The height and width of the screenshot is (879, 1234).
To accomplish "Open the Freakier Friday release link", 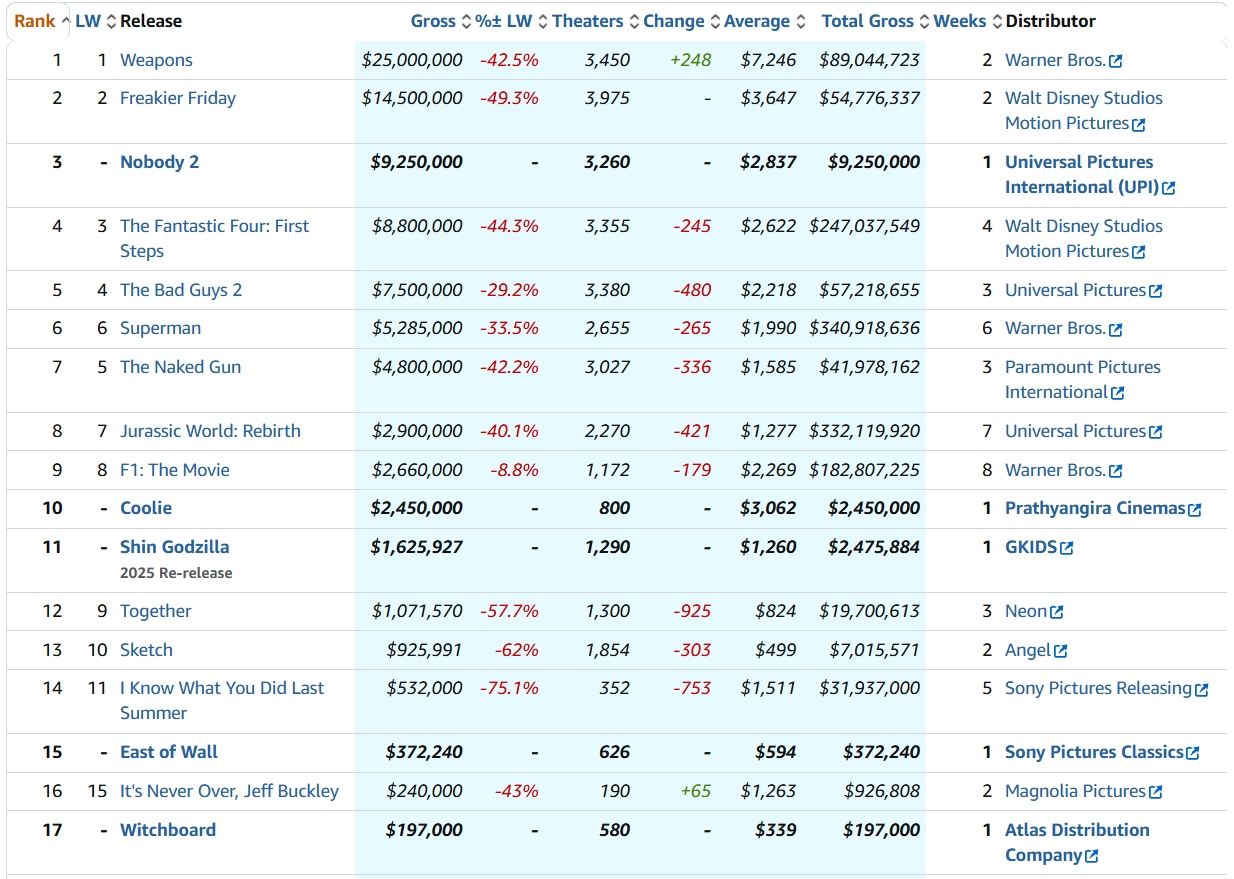I will 178,98.
